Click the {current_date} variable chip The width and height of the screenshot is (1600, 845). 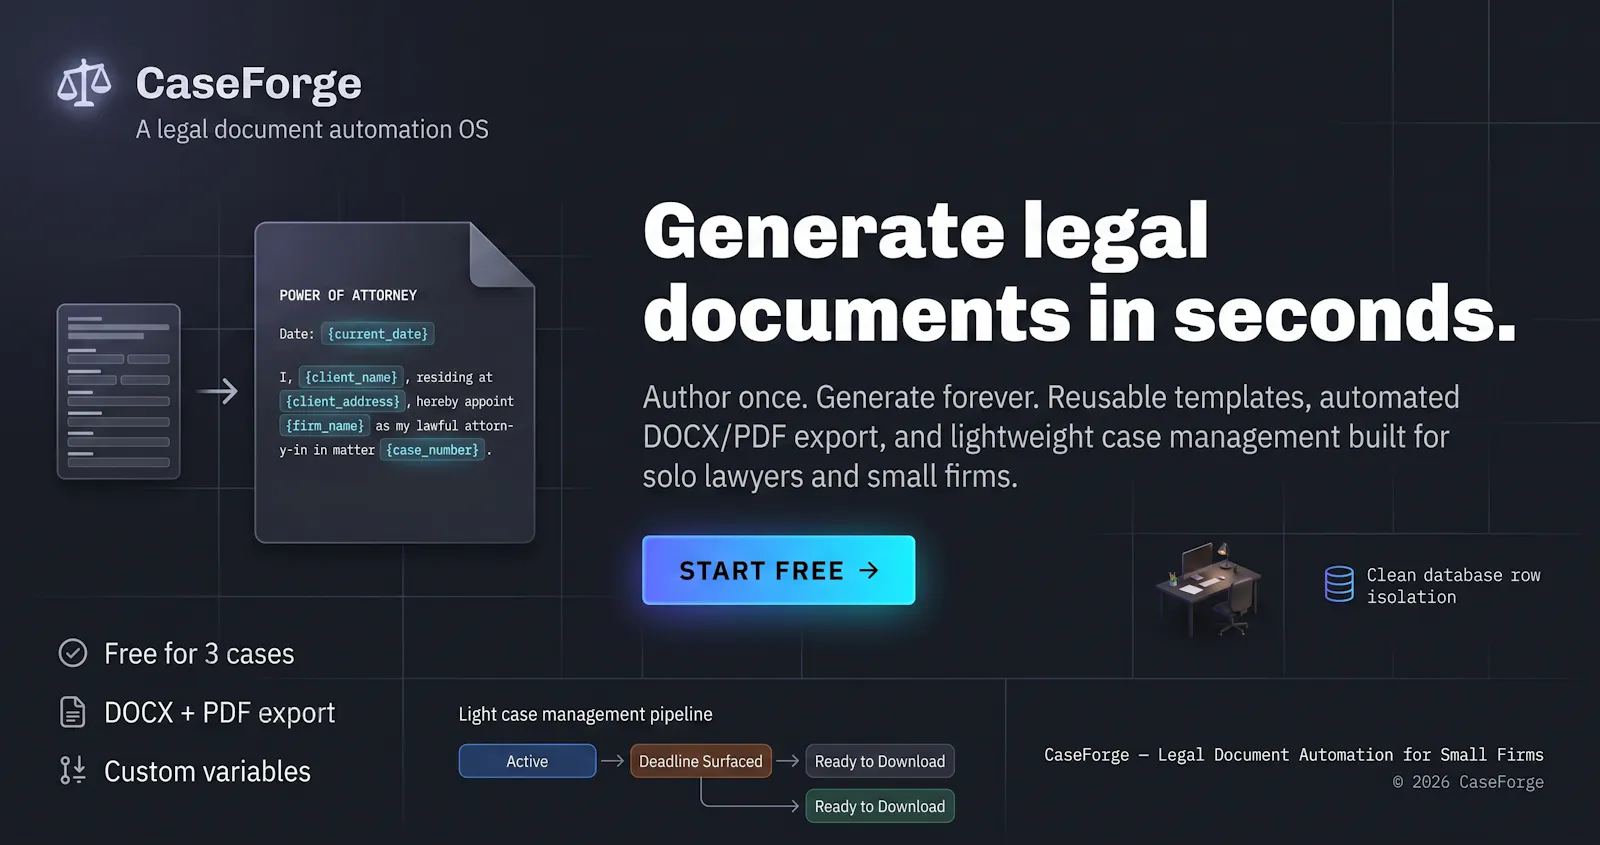click(x=378, y=334)
